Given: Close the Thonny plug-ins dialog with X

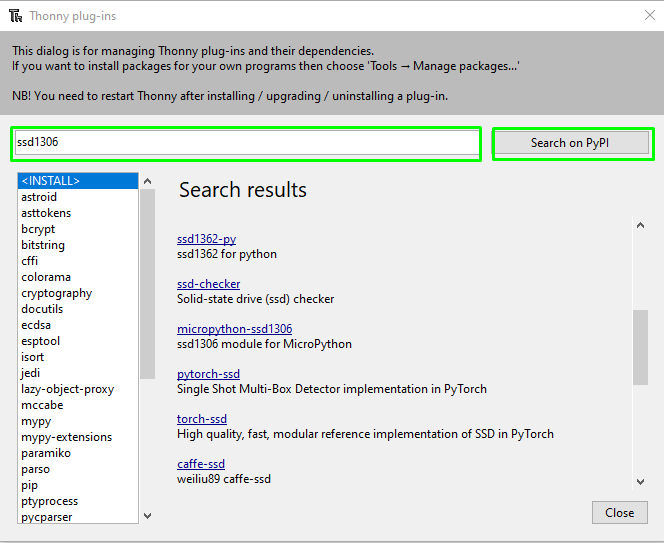Looking at the screenshot, I should coord(650,15).
